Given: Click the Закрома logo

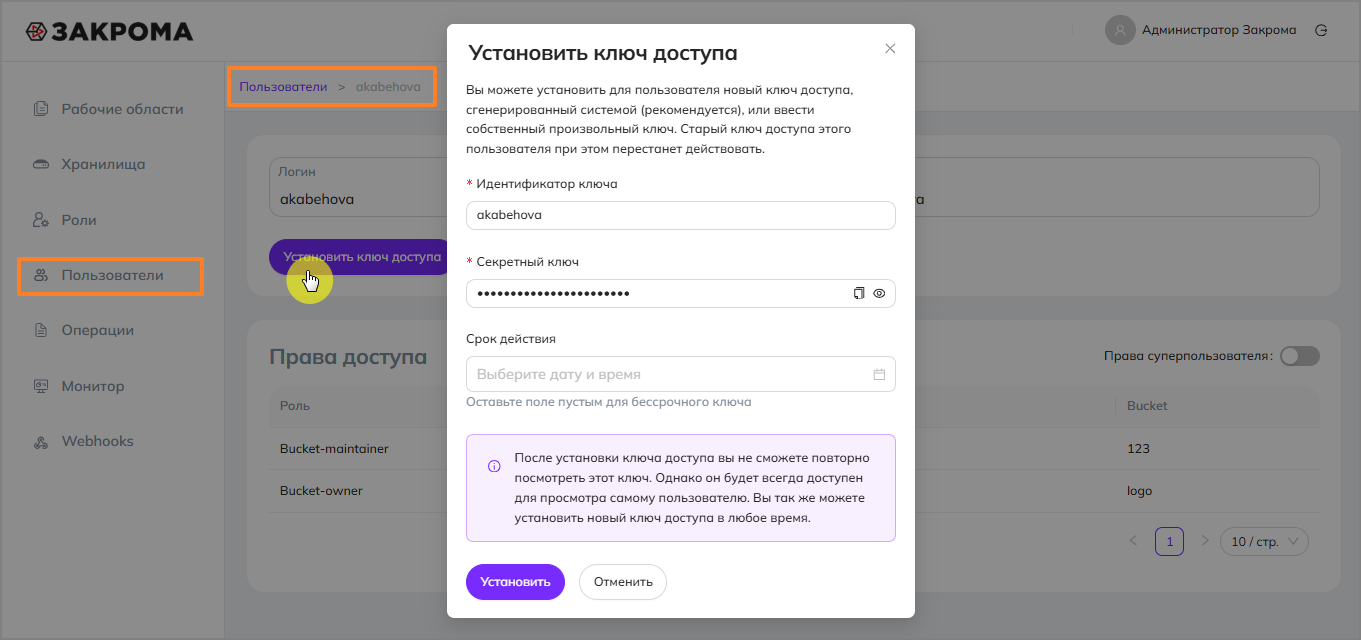Looking at the screenshot, I should click(x=110, y=31).
